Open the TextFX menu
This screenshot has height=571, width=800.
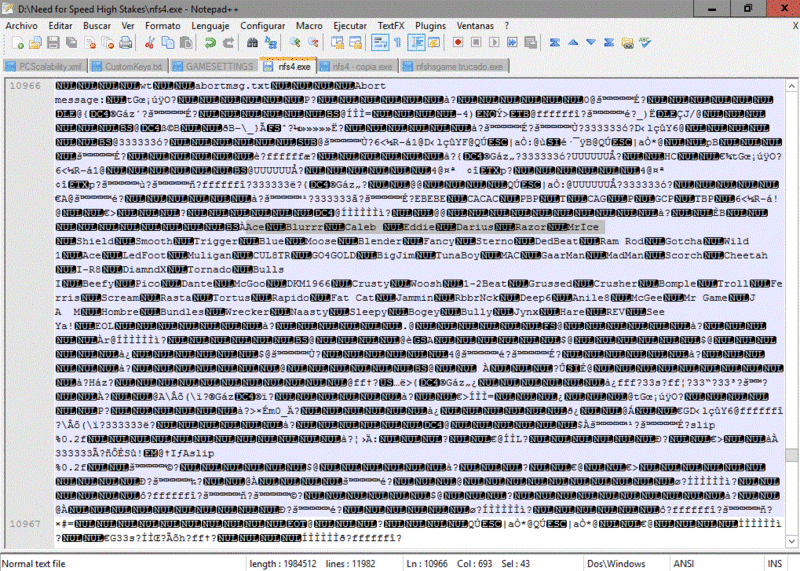(x=391, y=26)
